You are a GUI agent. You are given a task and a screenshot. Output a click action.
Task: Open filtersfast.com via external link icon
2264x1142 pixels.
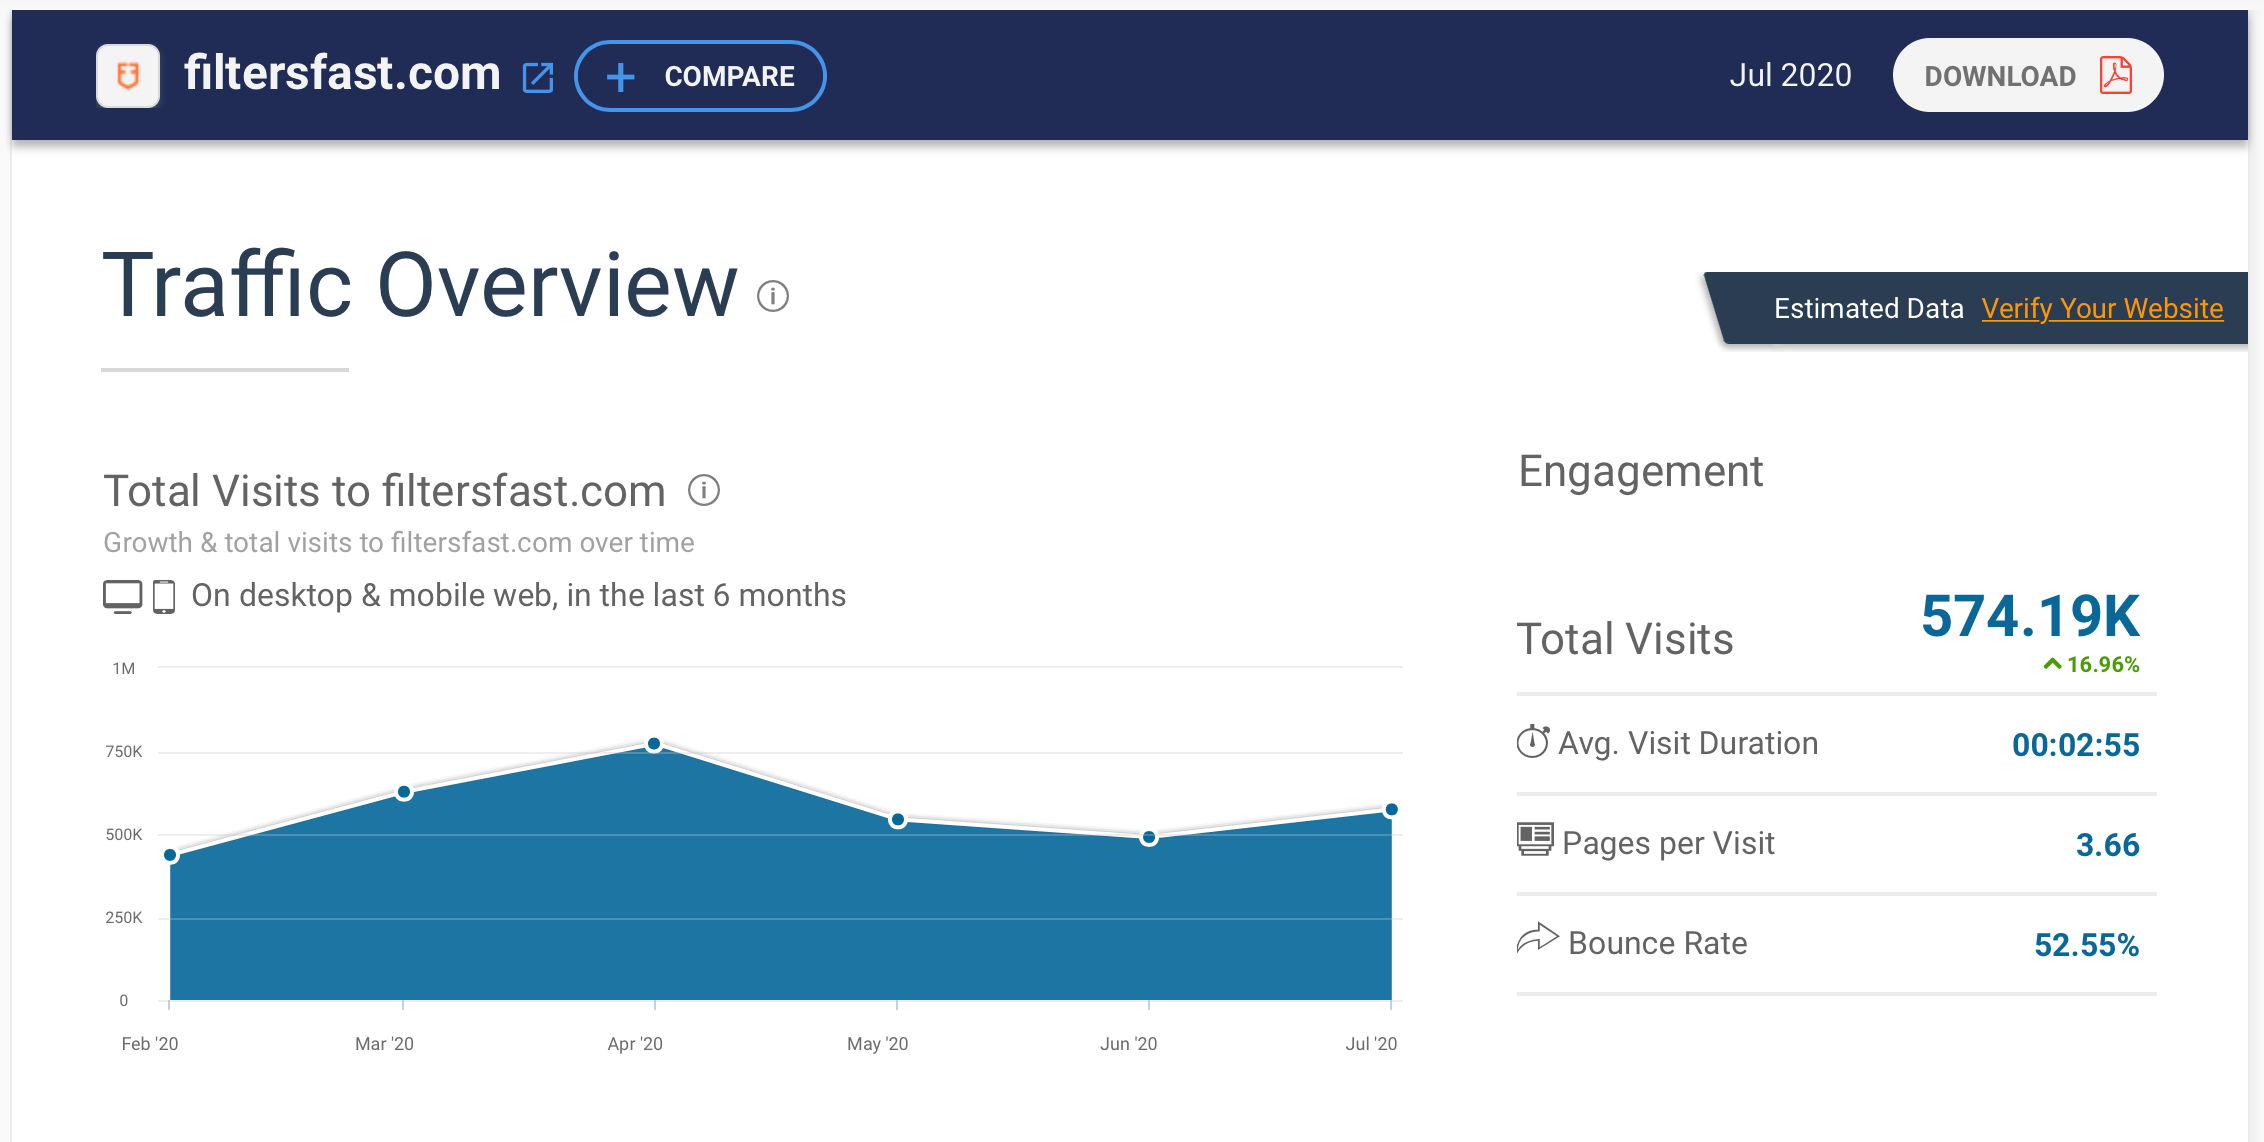pos(538,77)
